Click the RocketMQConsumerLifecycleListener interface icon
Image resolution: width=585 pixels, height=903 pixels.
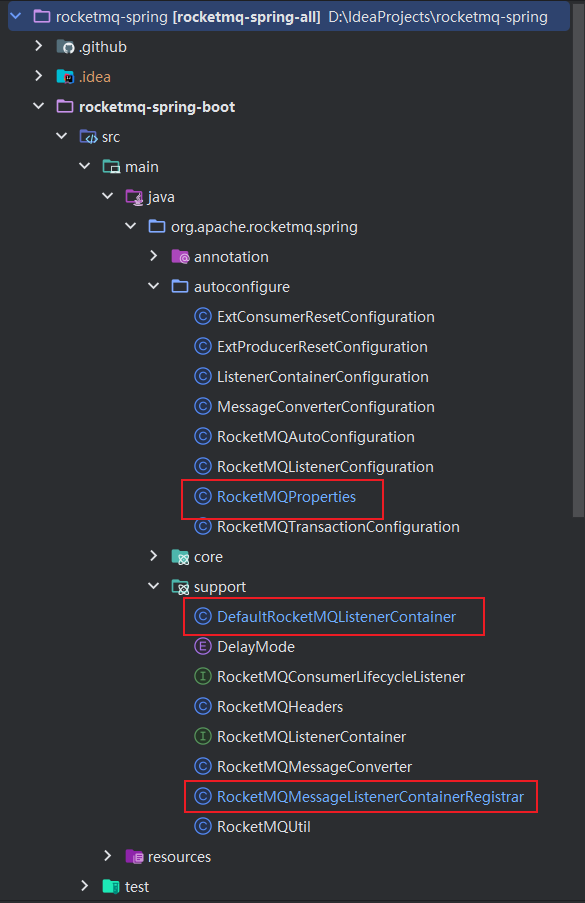tap(203, 676)
